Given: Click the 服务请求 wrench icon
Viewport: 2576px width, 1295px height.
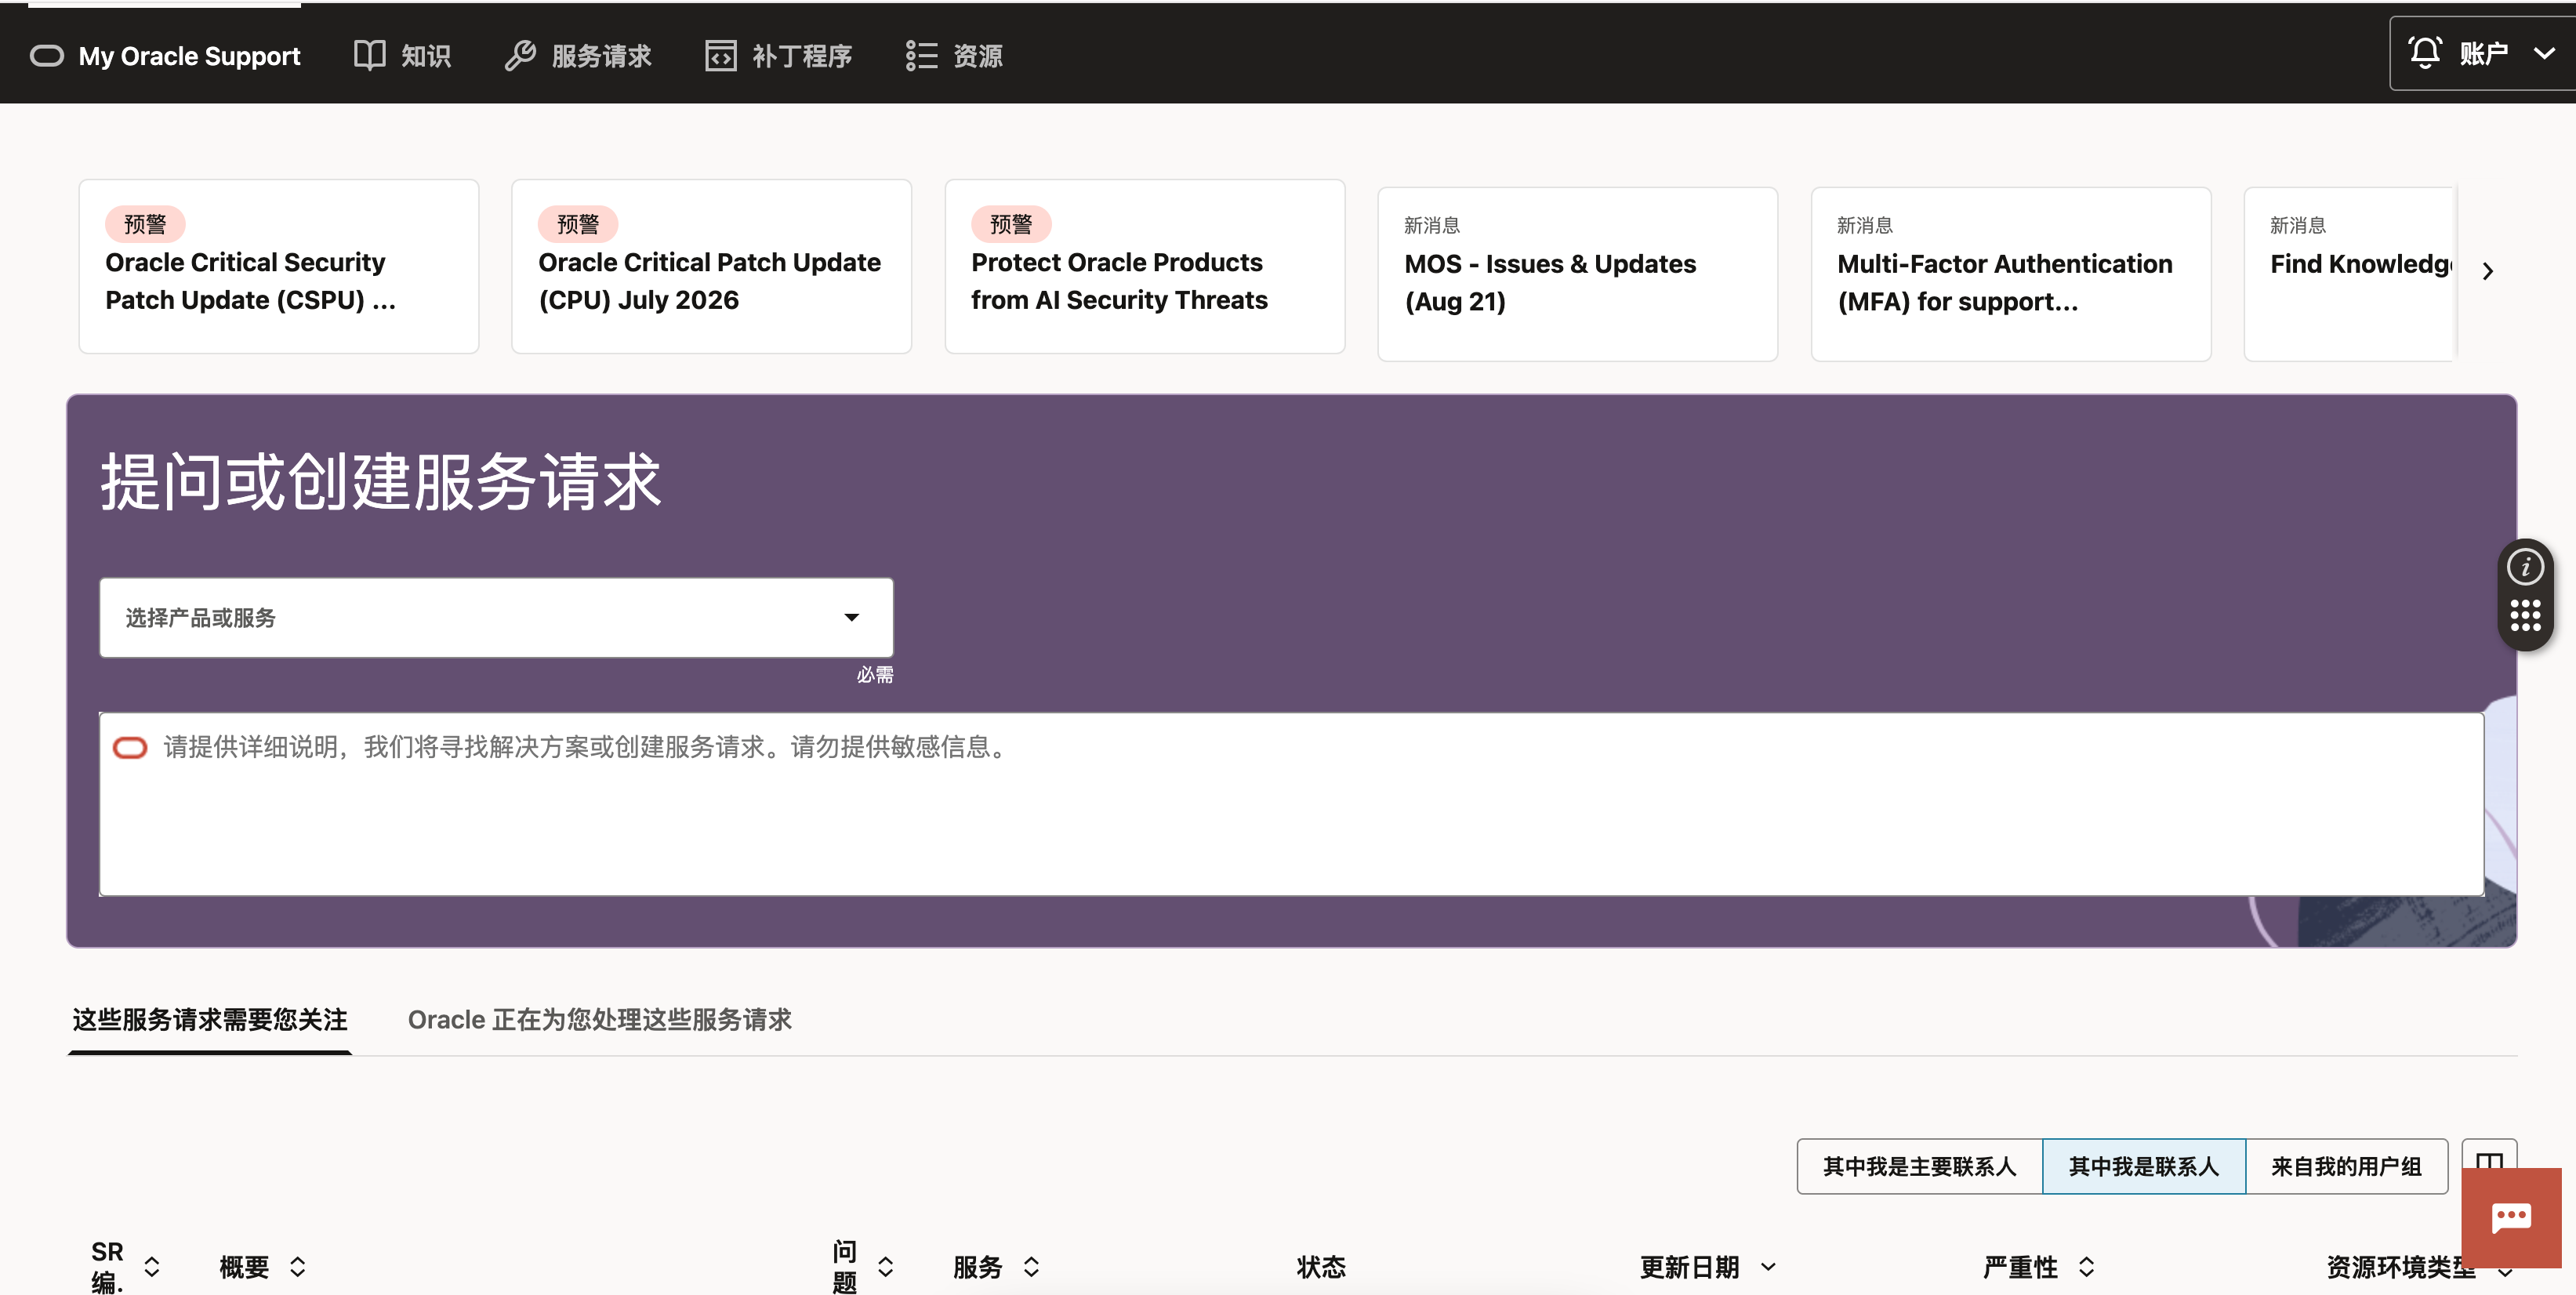Looking at the screenshot, I should (x=520, y=56).
